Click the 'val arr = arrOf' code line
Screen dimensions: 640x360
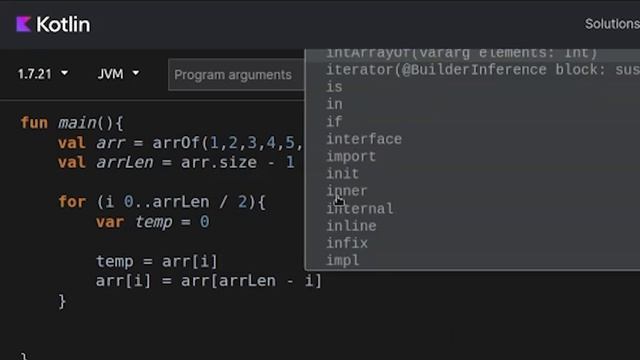click(180, 143)
